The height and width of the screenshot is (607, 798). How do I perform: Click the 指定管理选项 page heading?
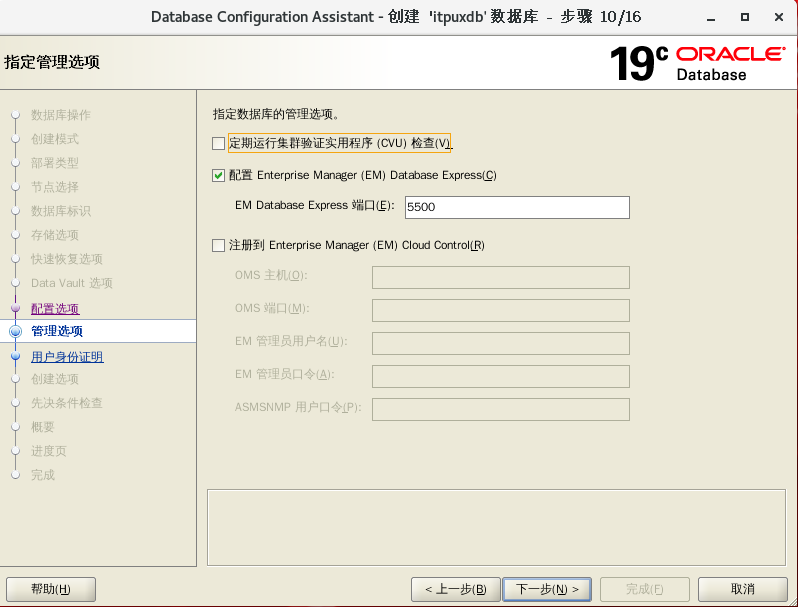[52, 62]
